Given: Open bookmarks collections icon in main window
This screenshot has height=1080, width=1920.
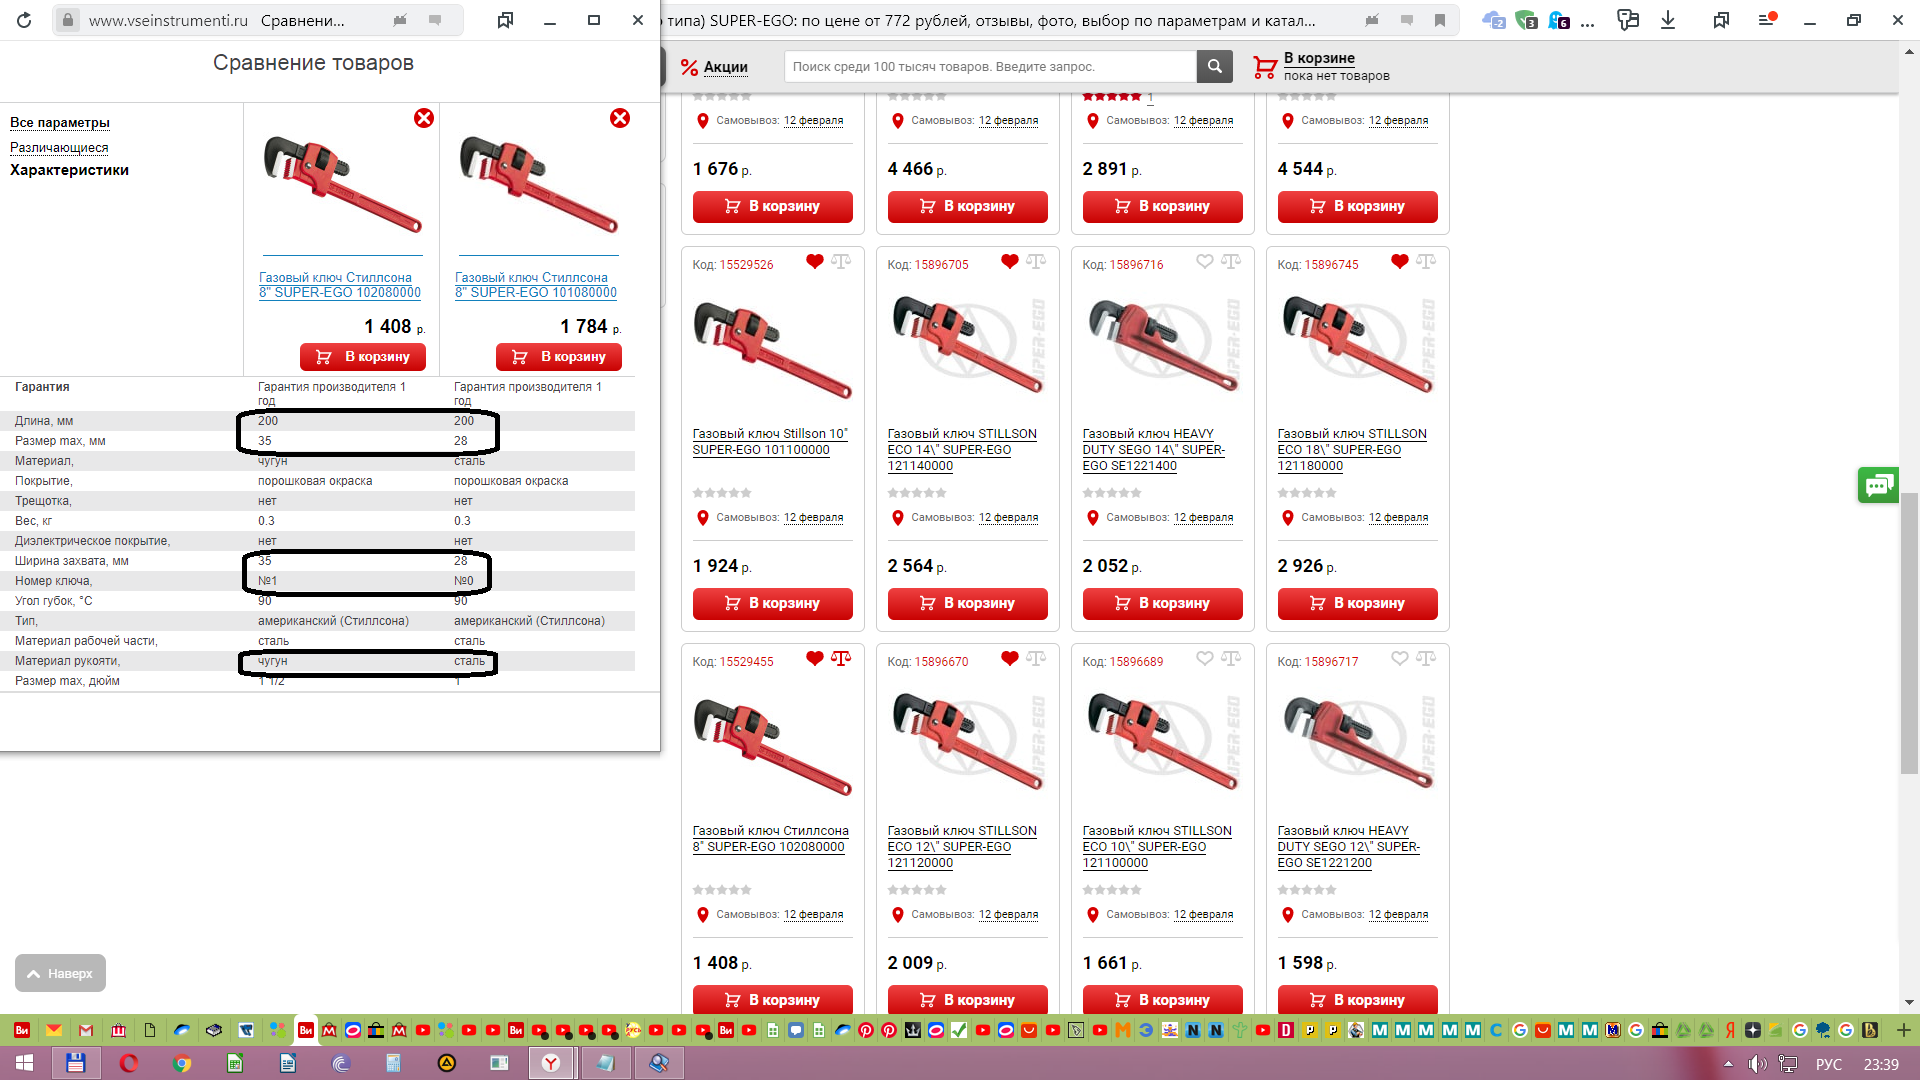Looking at the screenshot, I should point(1721,20).
